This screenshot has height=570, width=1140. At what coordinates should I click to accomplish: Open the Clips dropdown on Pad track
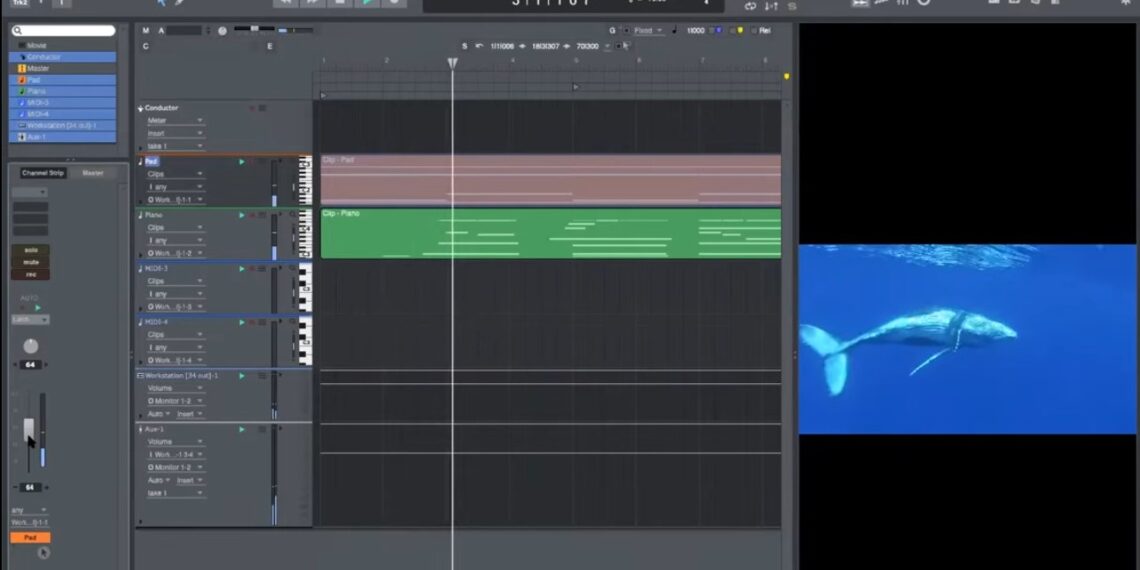point(174,174)
